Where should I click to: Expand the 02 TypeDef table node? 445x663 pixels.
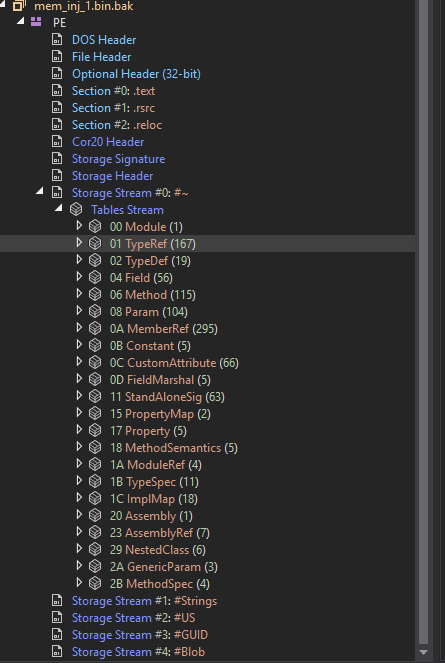pos(79,260)
